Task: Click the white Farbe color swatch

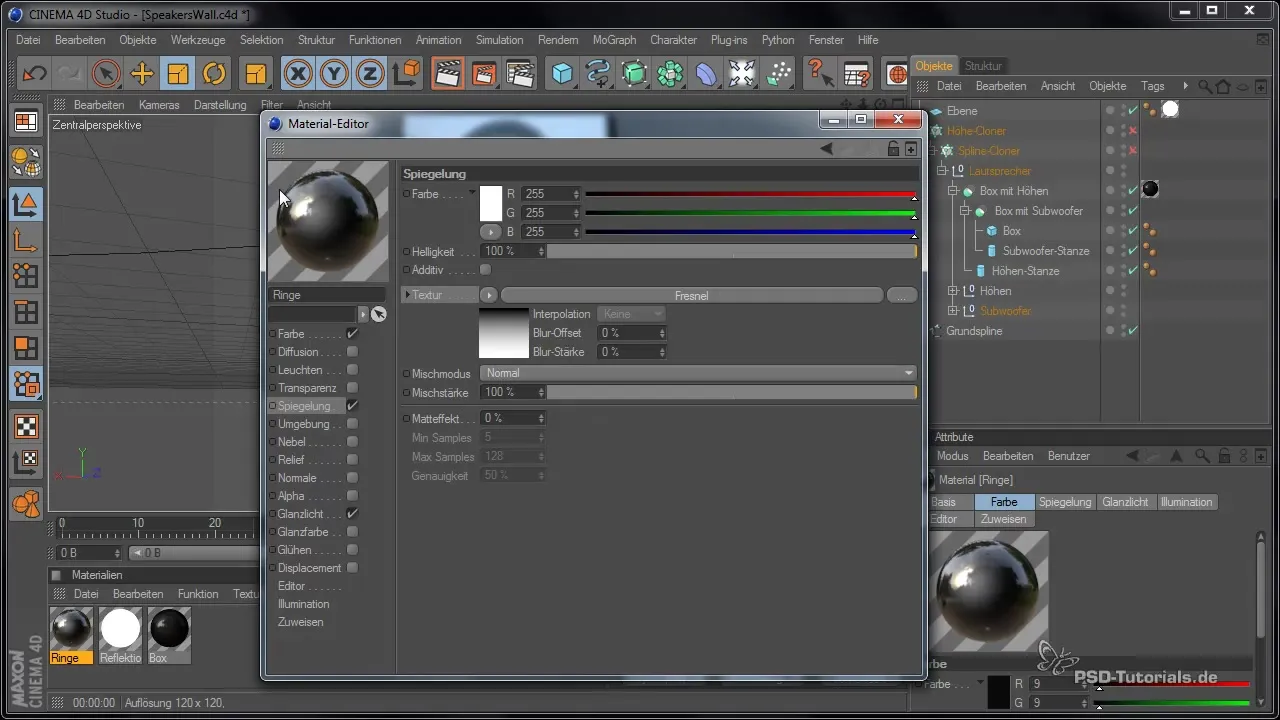Action: [x=490, y=204]
